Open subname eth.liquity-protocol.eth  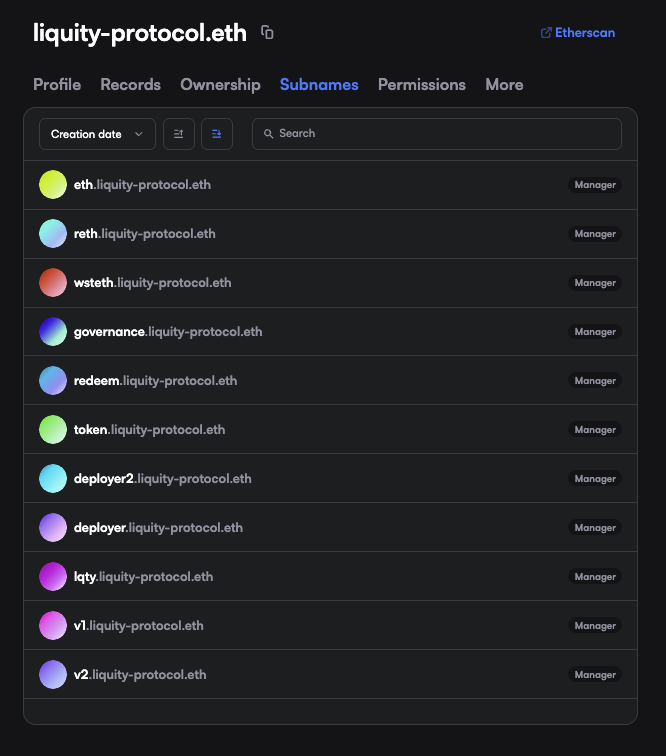click(330, 185)
